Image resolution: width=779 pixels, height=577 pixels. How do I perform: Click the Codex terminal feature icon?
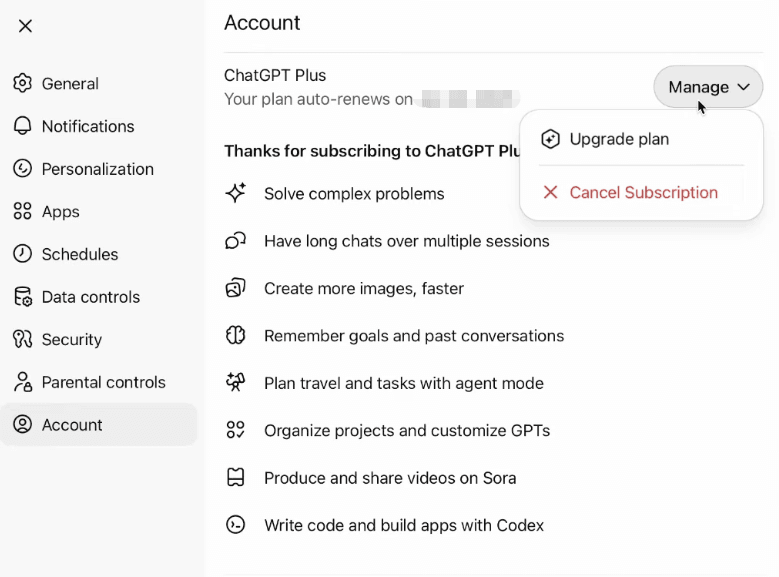pyautogui.click(x=236, y=525)
